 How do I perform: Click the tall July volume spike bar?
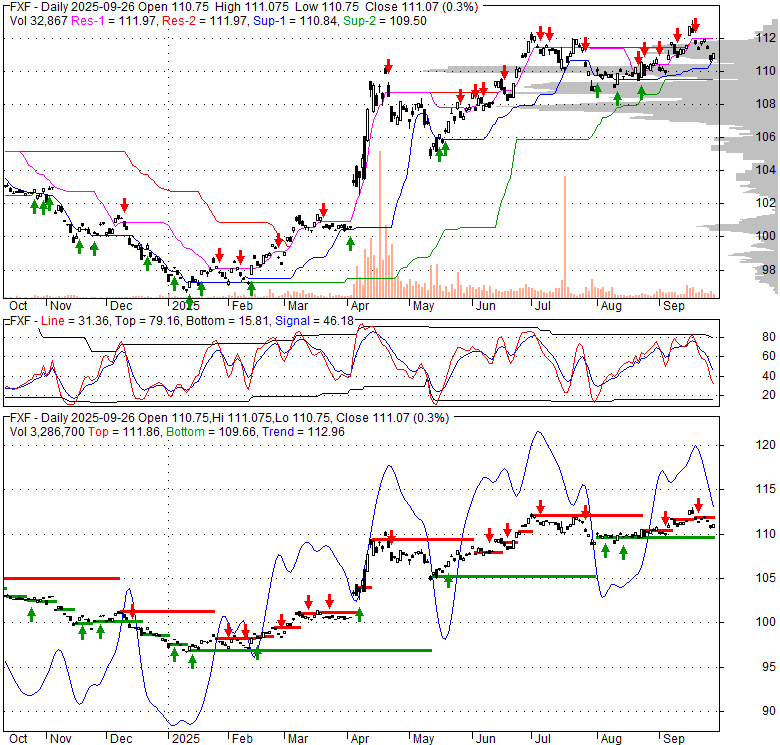(565, 237)
